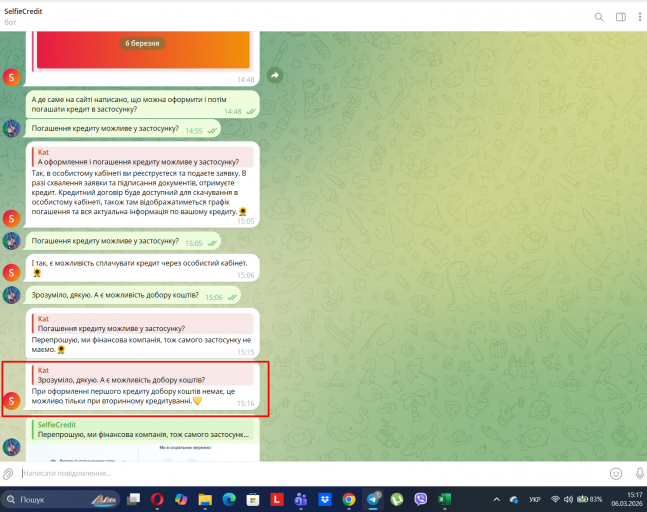Image resolution: width=647 pixels, height=512 pixels.
Task: Open the emoji picker smiley icon
Action: tap(616, 474)
